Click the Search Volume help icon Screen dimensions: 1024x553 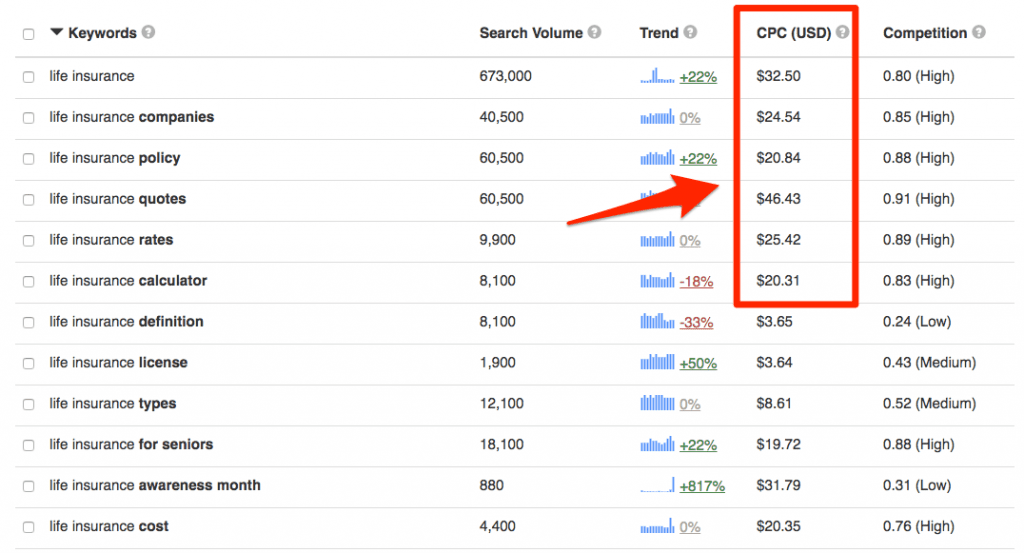pos(595,32)
